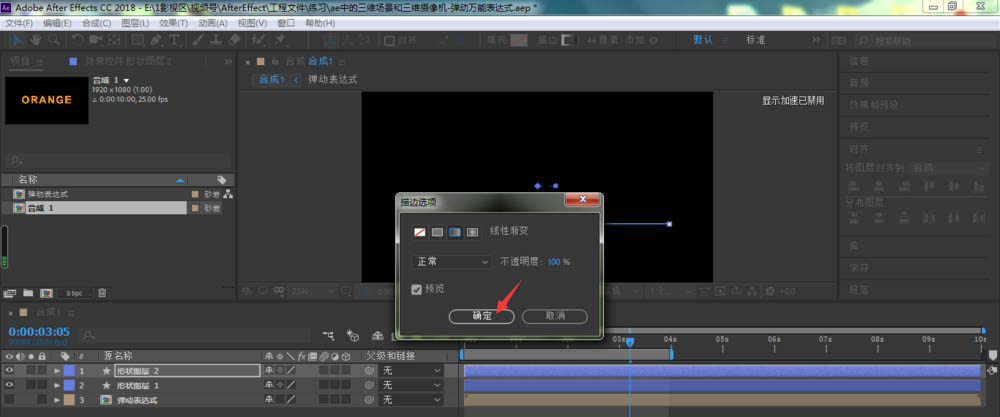Expand layer 3 弹动表达式 properties
Image resolution: width=1000 pixels, height=417 pixels.
click(57, 400)
